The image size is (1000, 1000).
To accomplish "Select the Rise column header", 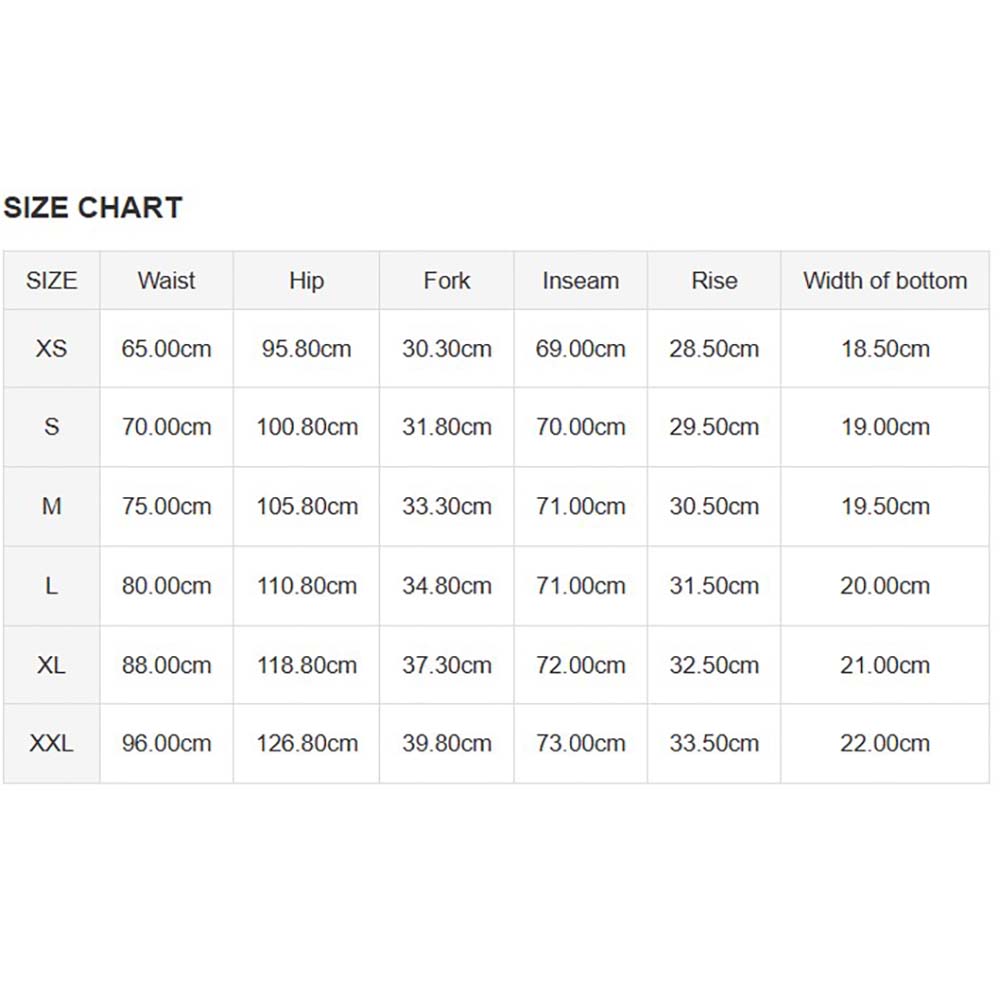I will coord(714,281).
